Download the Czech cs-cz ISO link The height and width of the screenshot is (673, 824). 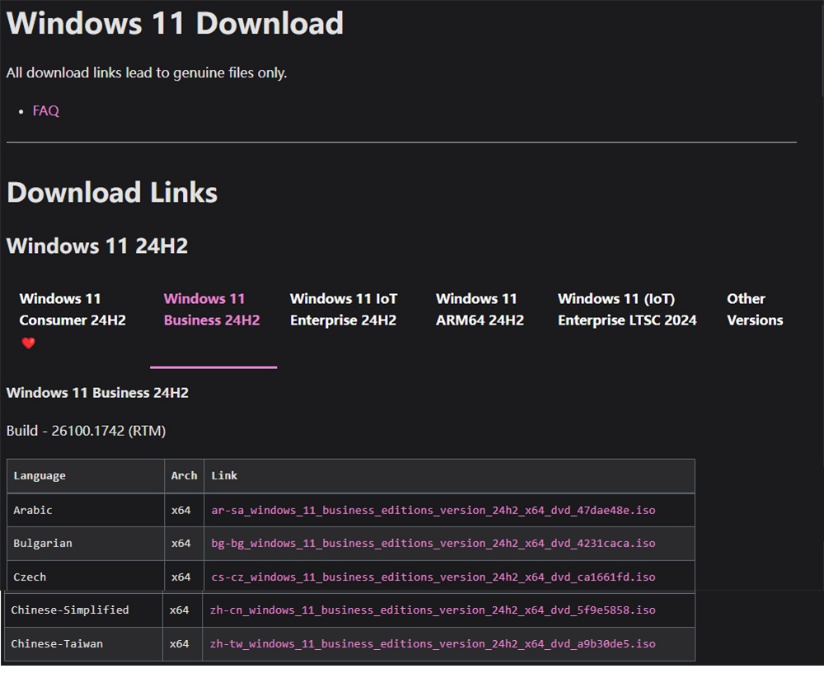433,577
